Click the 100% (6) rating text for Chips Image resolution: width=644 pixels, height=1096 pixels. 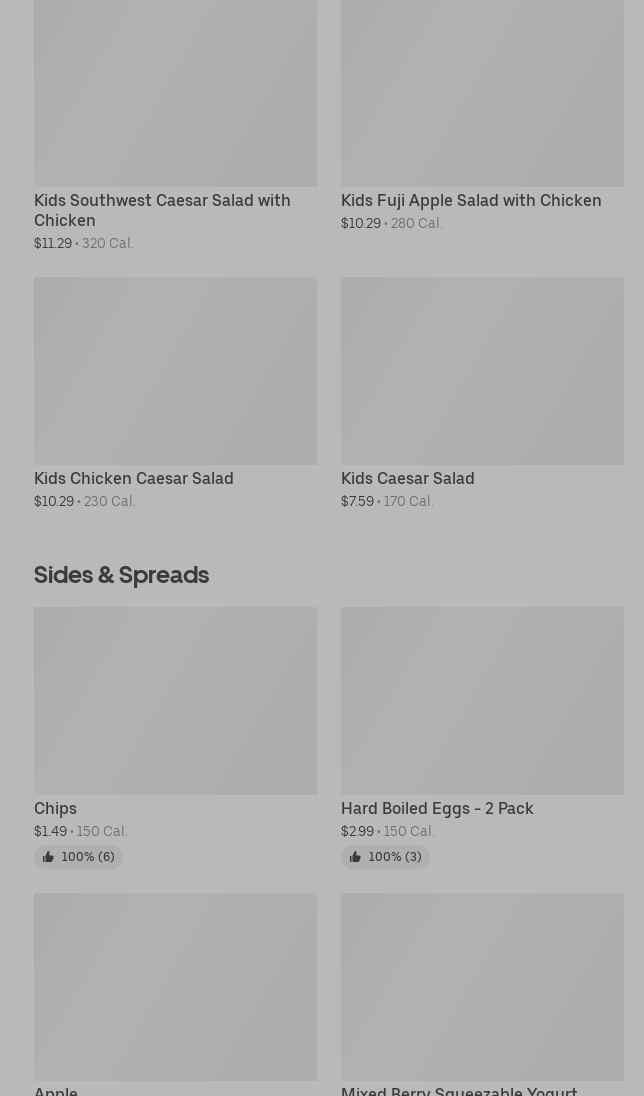tap(88, 857)
